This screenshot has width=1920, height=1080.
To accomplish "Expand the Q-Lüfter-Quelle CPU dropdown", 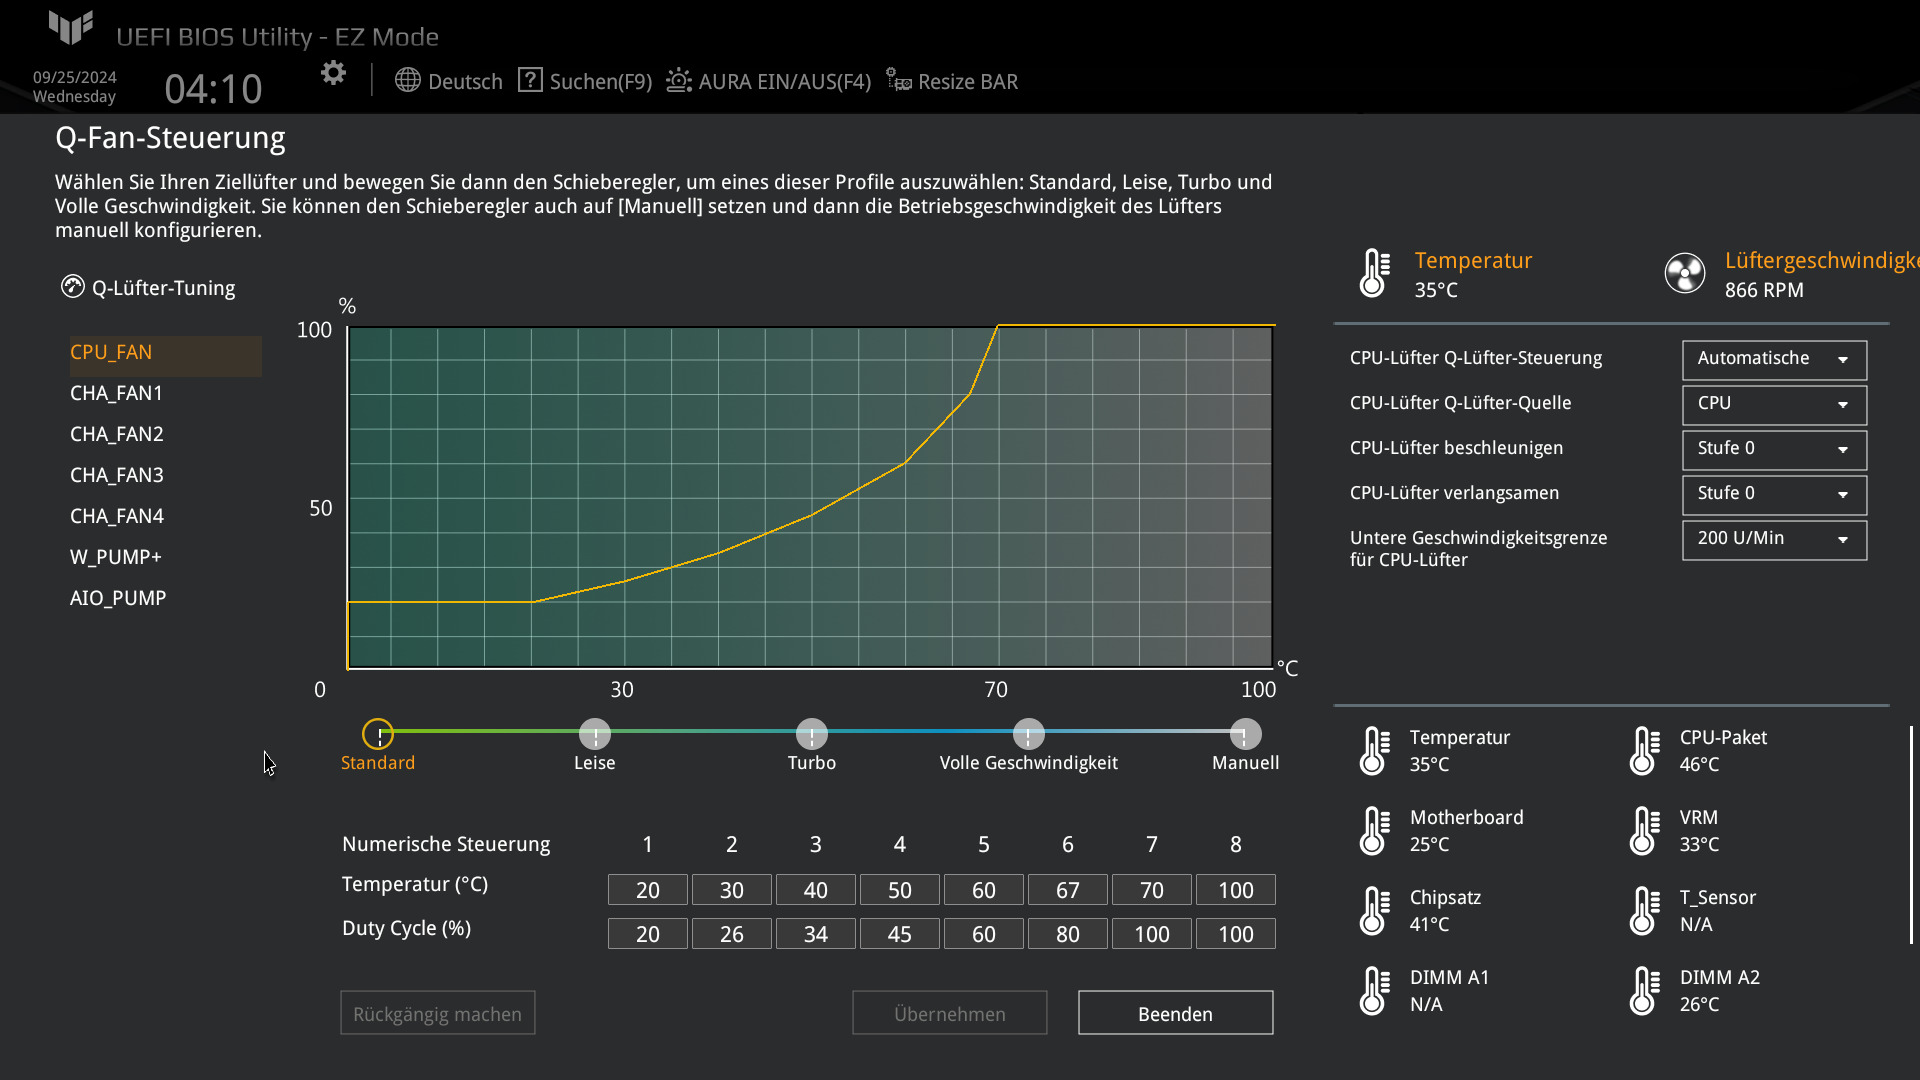I will pos(1773,404).
